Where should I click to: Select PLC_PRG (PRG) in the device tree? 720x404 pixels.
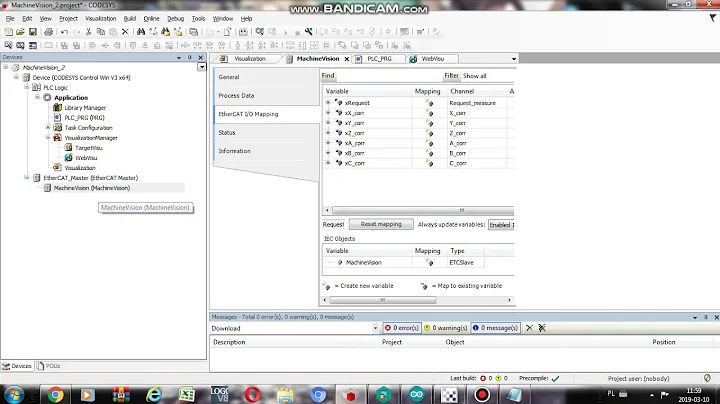coord(84,118)
